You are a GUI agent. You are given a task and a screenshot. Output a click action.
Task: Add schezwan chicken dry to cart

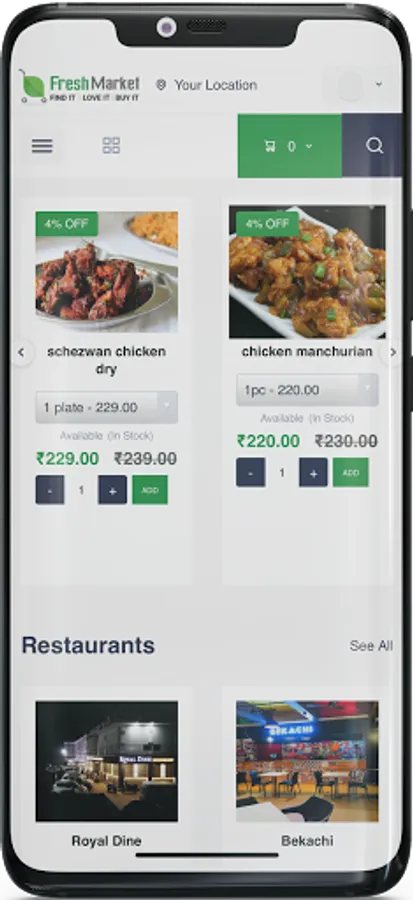click(150, 490)
